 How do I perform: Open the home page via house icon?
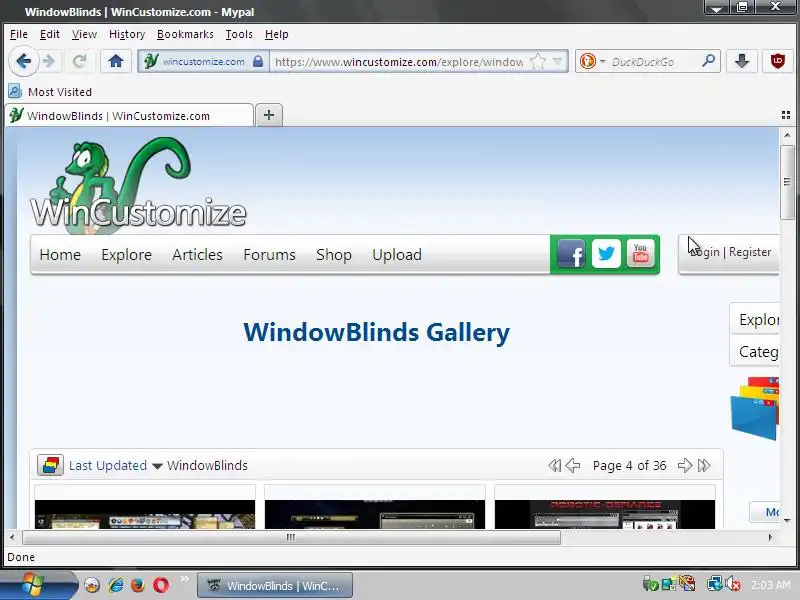(x=116, y=62)
